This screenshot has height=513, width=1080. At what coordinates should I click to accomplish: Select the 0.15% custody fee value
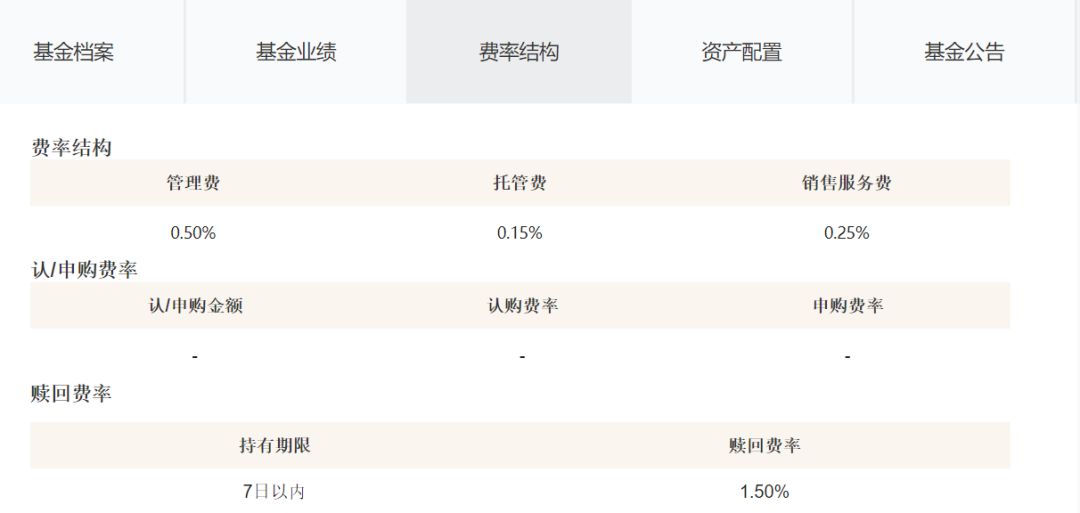pyautogui.click(x=520, y=233)
